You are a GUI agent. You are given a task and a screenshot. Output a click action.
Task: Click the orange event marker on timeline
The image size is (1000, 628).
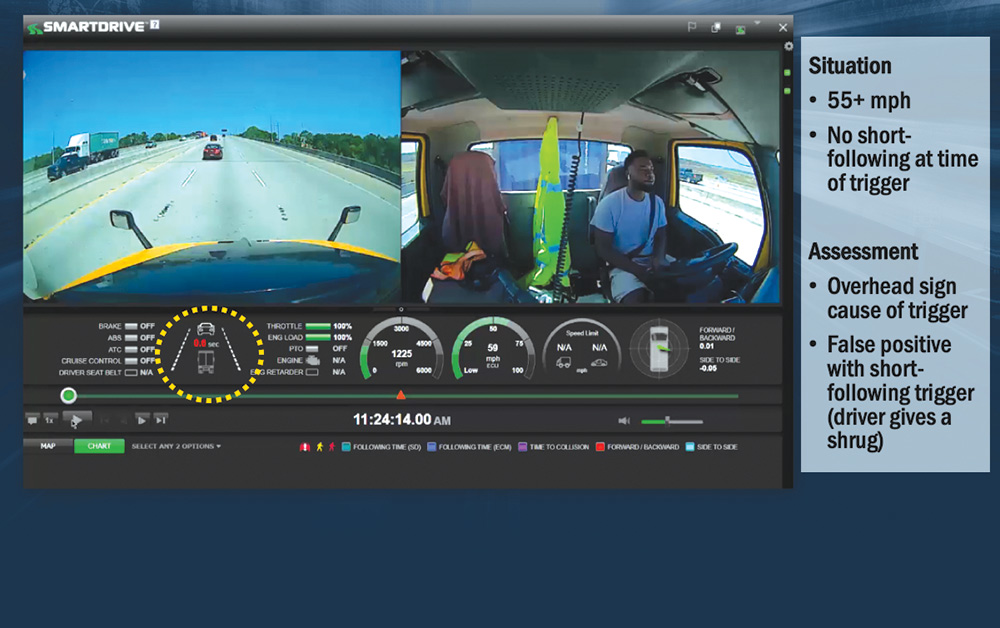click(401, 395)
